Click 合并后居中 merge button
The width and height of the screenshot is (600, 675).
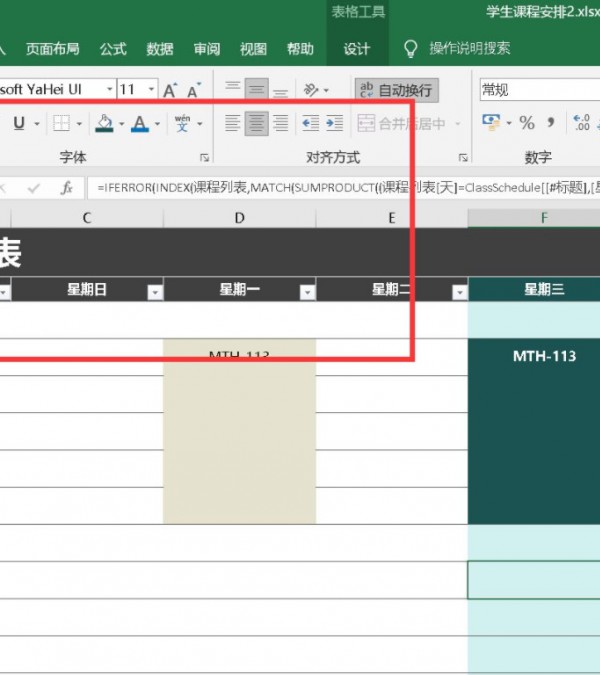click(401, 124)
